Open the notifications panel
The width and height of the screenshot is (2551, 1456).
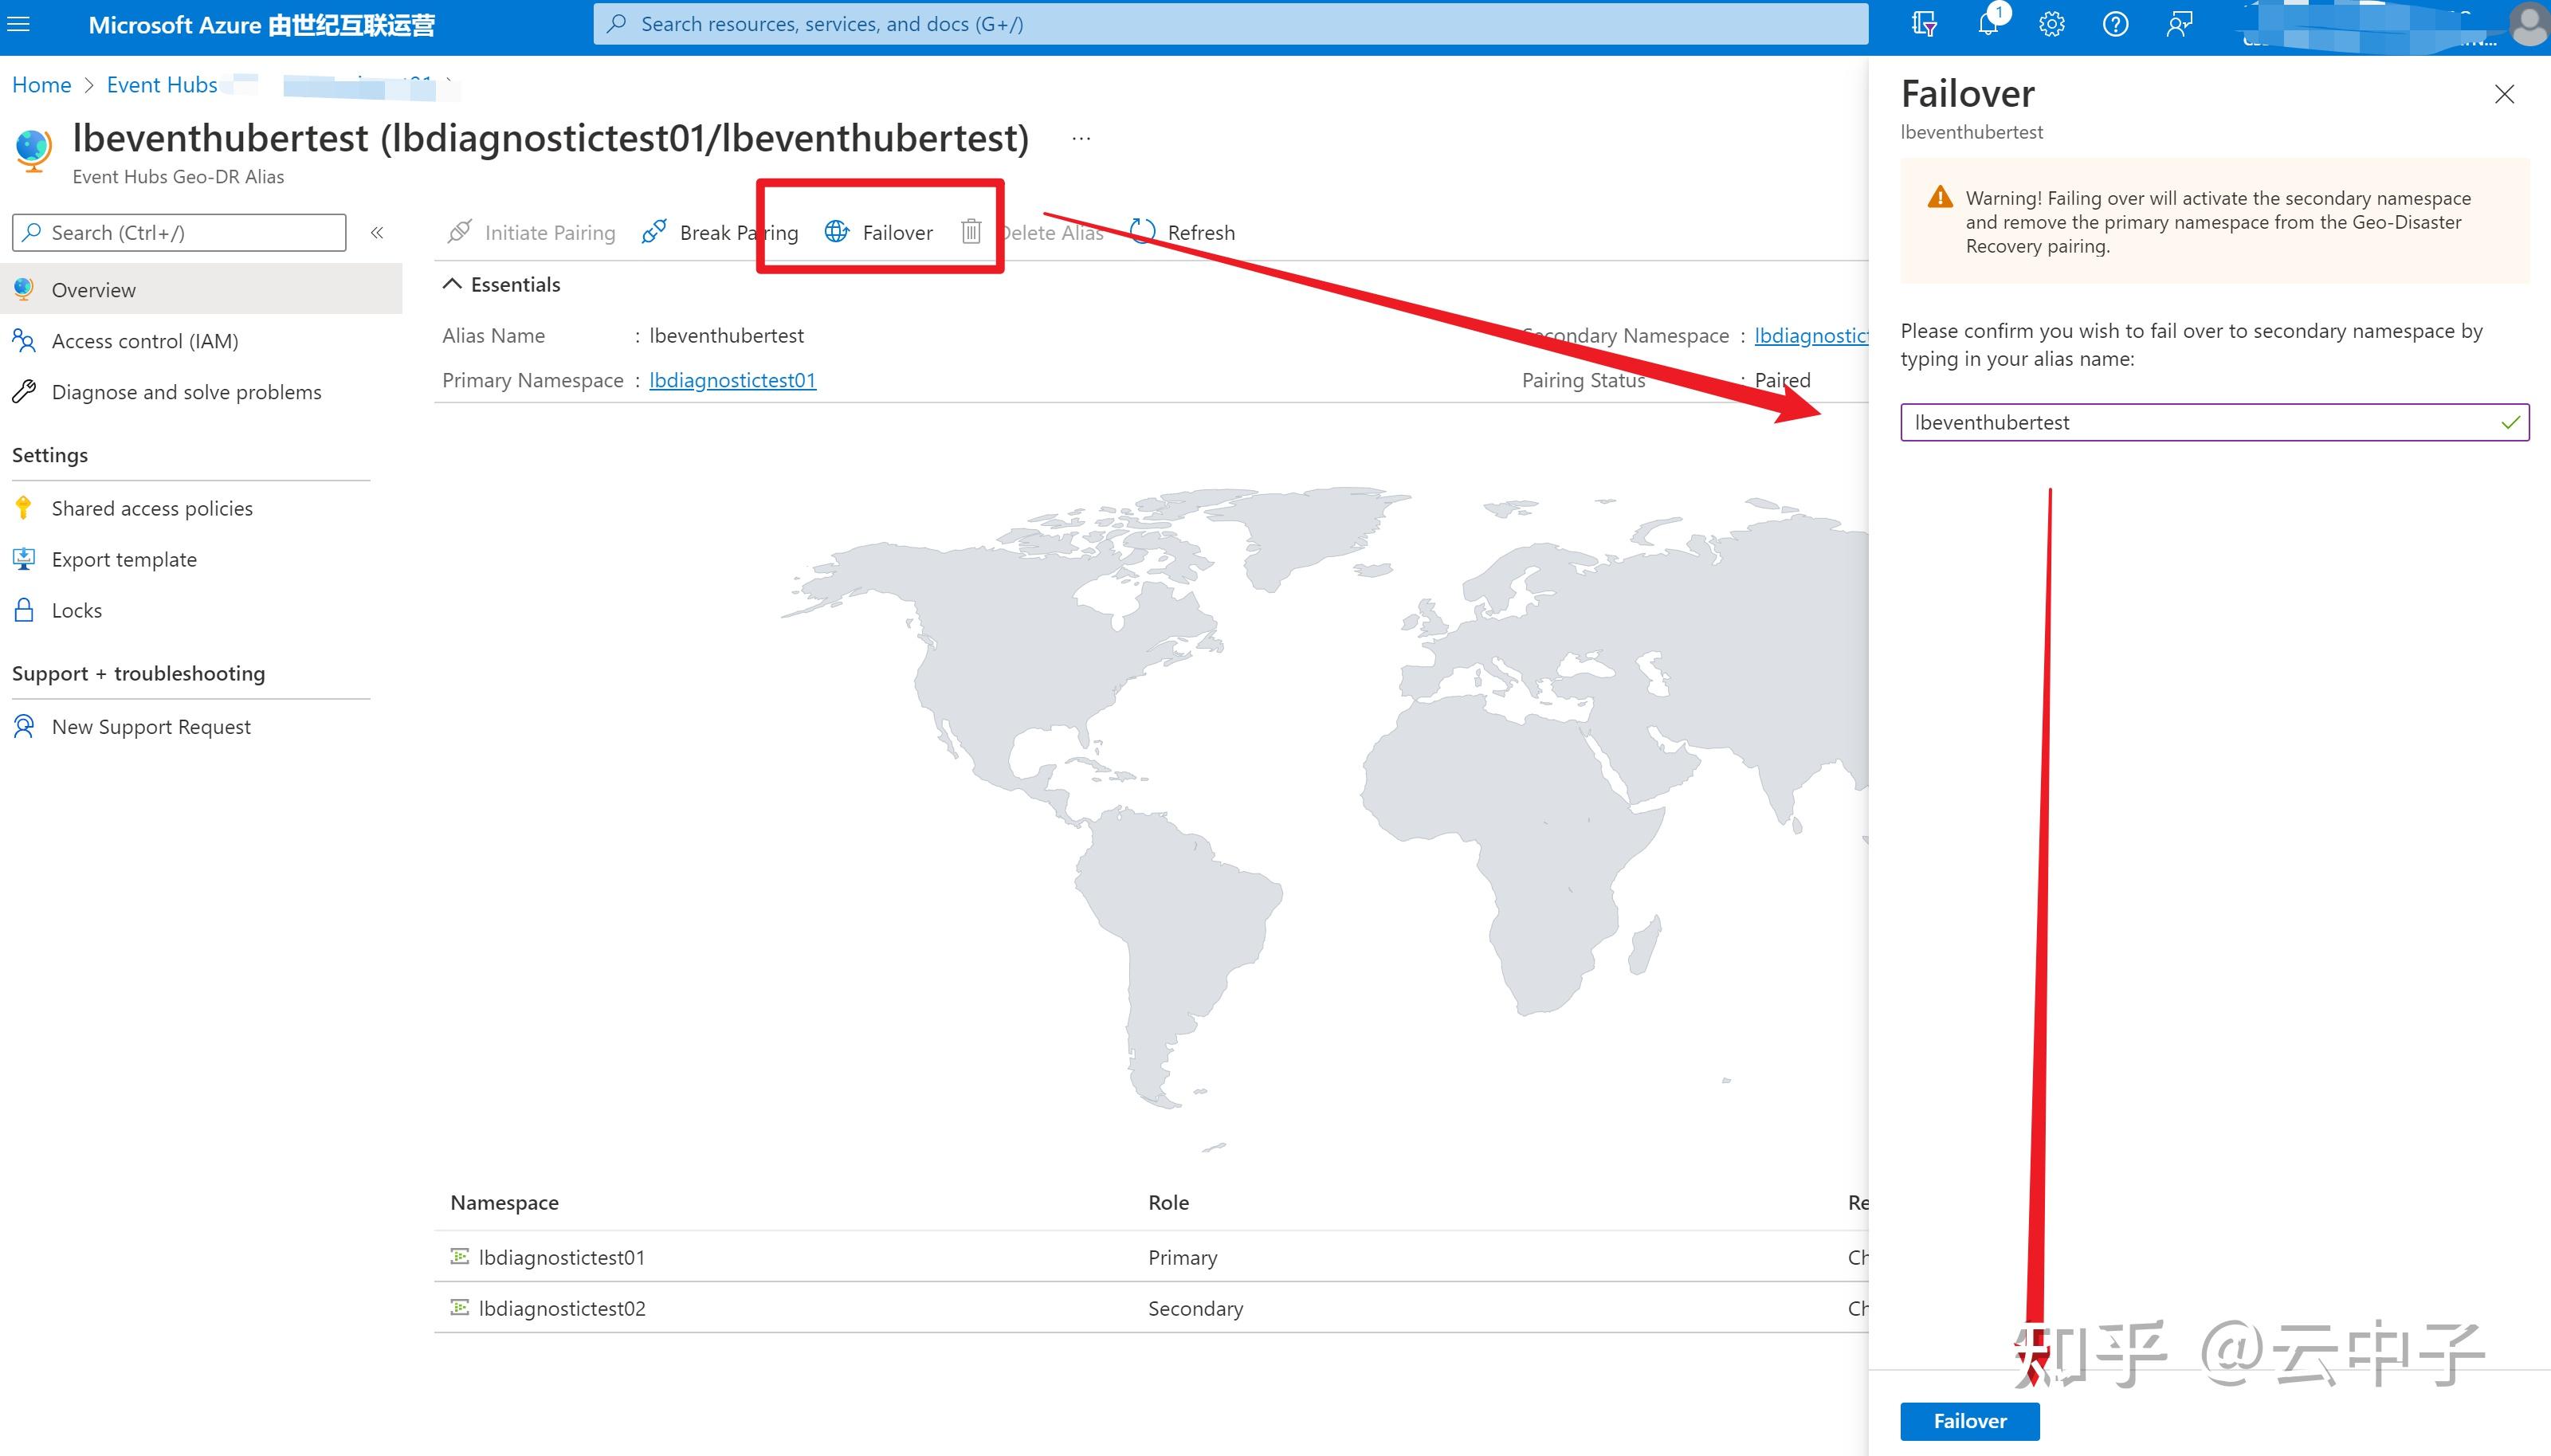1988,23
